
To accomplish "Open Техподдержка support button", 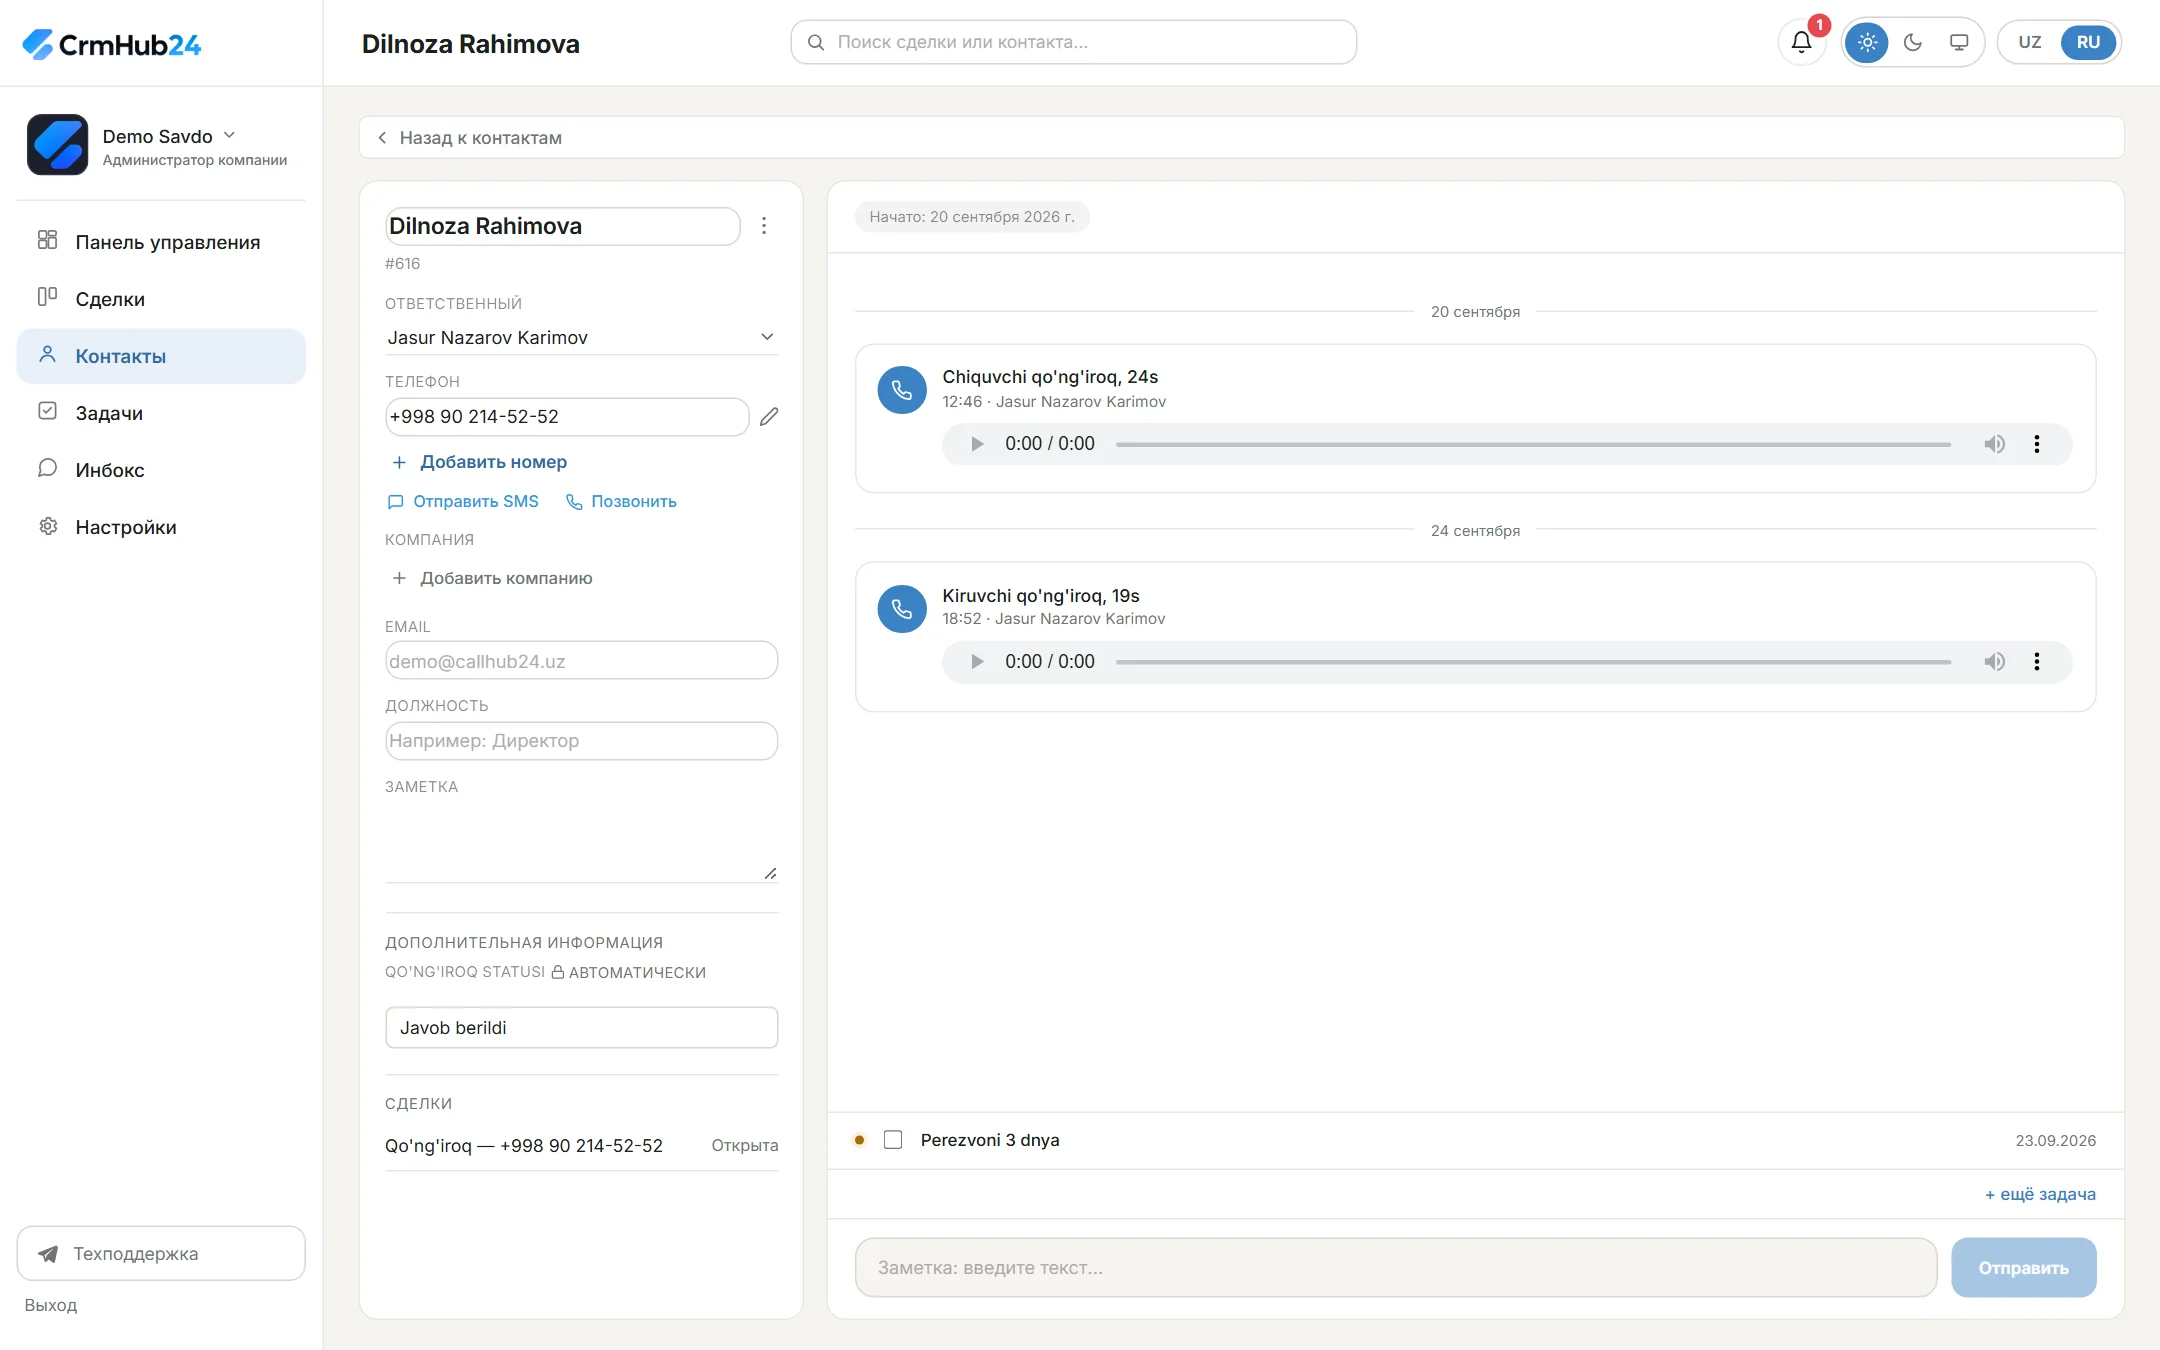I will (161, 1254).
